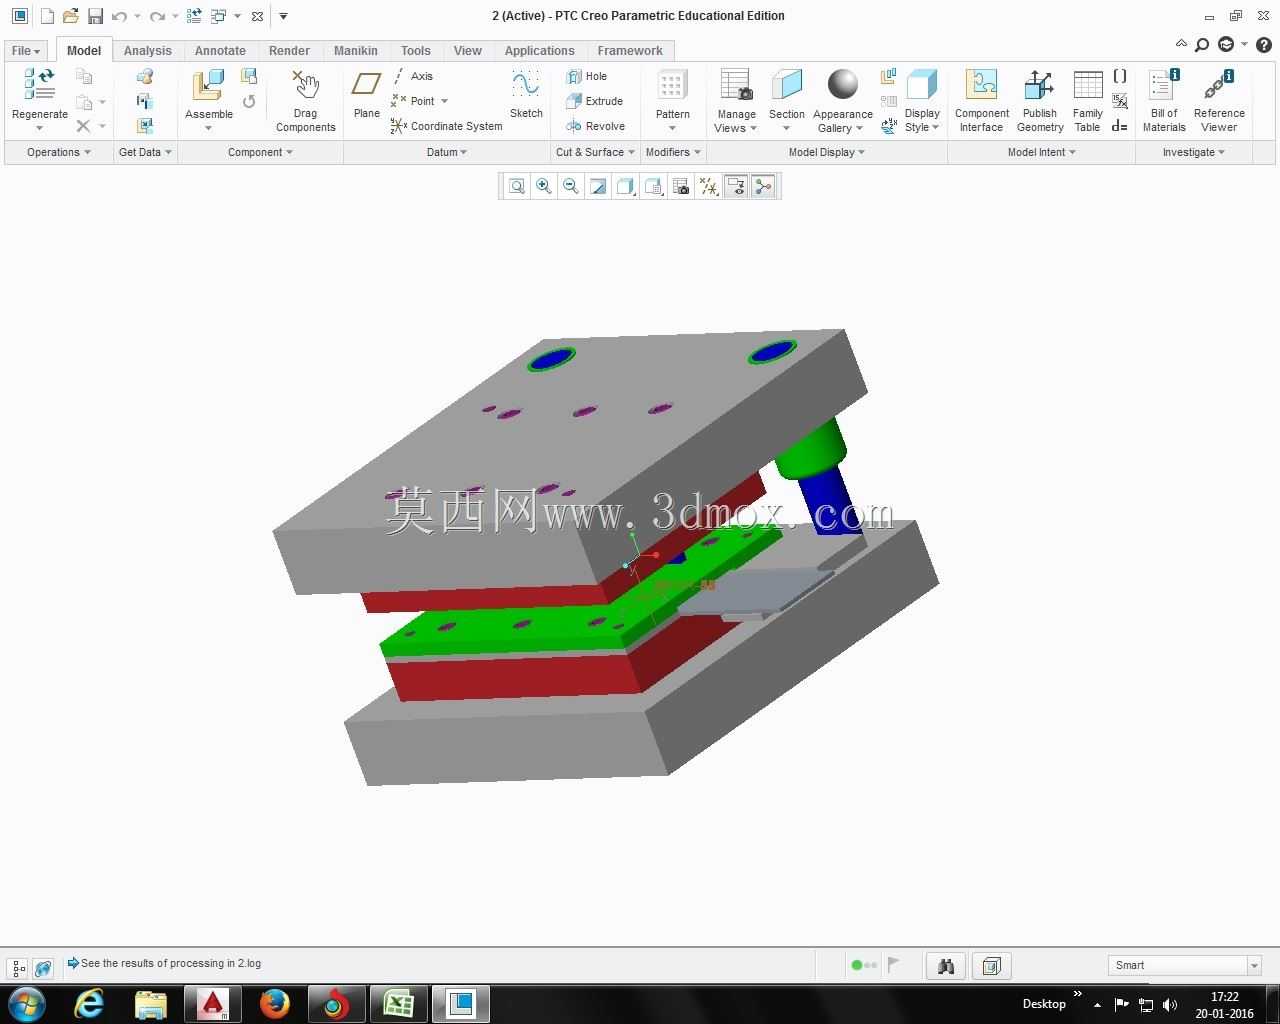
Task: Expand the Component group menu
Action: (260, 152)
